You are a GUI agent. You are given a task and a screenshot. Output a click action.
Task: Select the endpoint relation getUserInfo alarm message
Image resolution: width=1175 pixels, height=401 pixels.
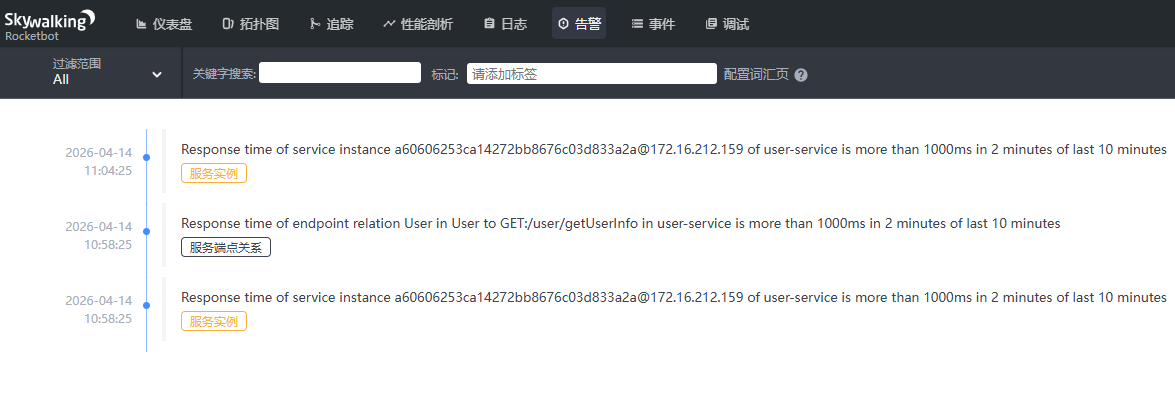coord(621,223)
